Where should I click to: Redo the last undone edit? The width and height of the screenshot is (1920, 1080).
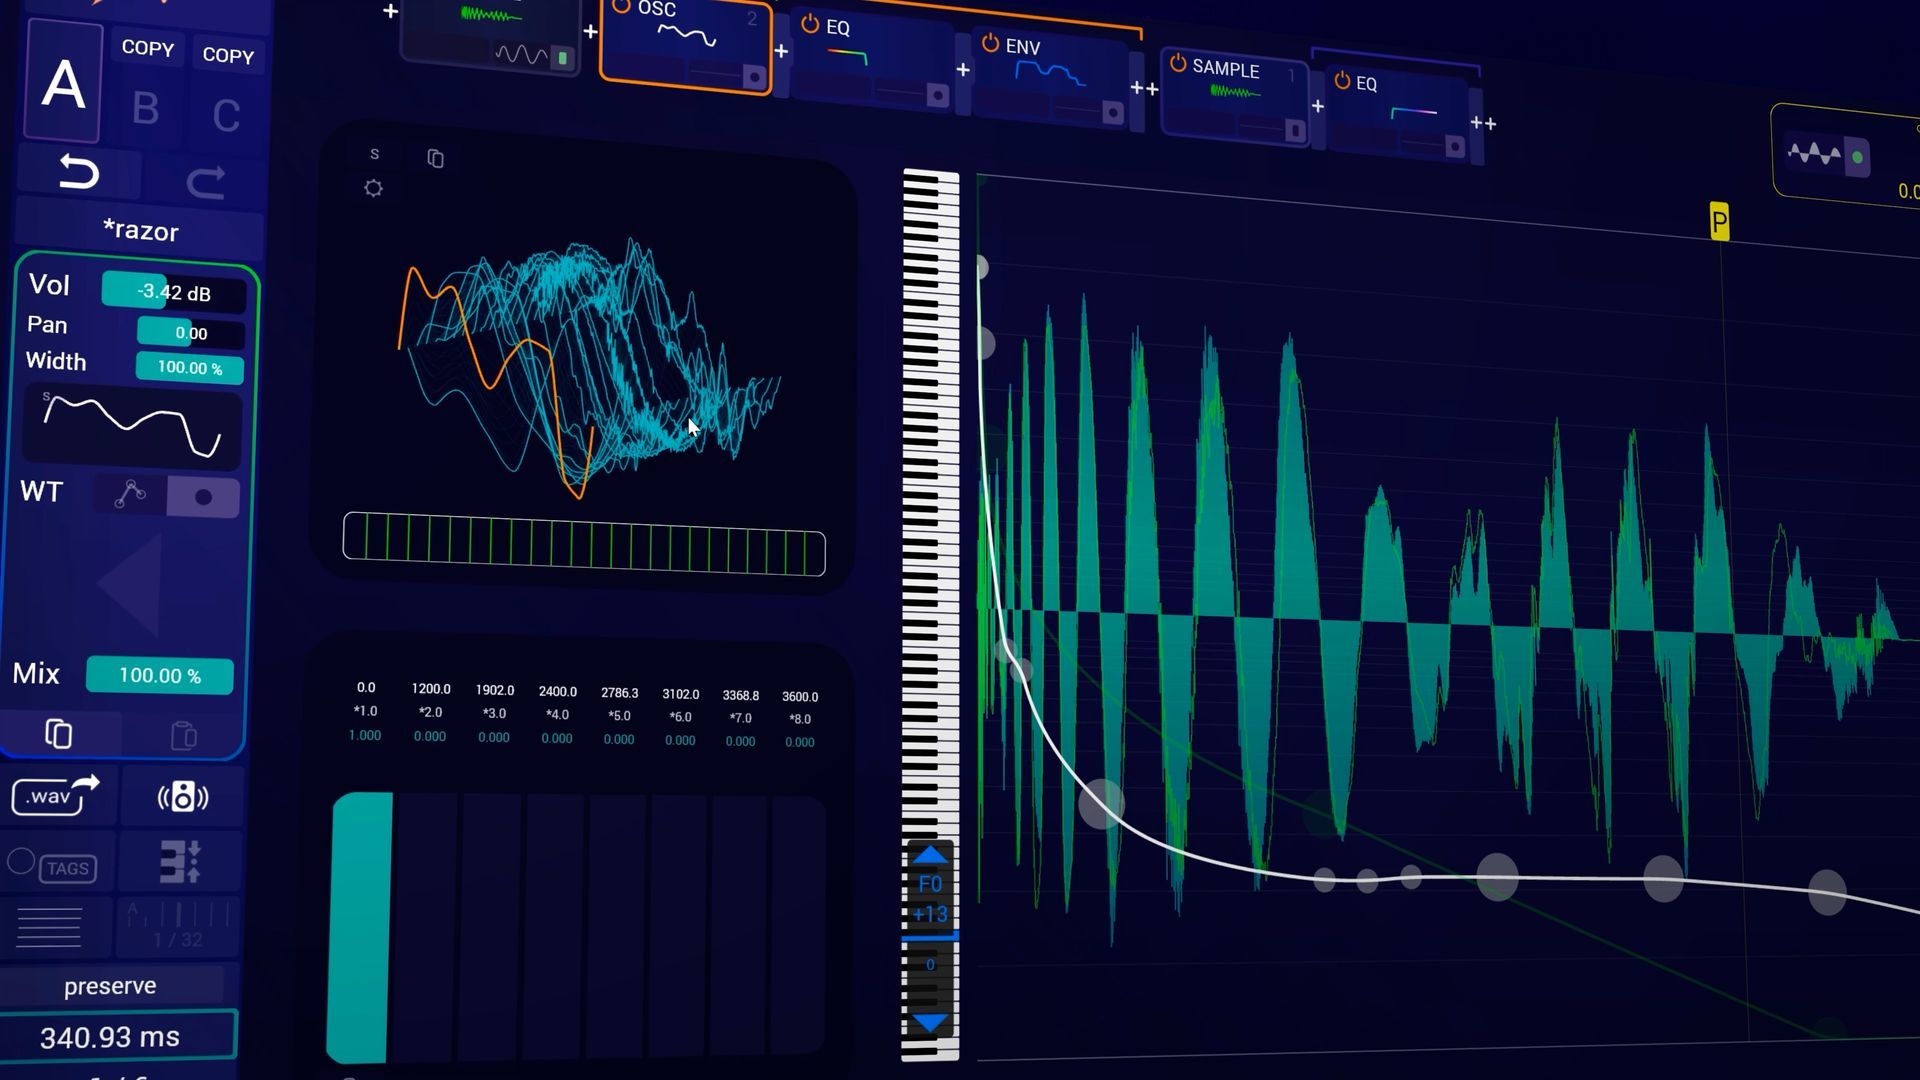(x=206, y=181)
